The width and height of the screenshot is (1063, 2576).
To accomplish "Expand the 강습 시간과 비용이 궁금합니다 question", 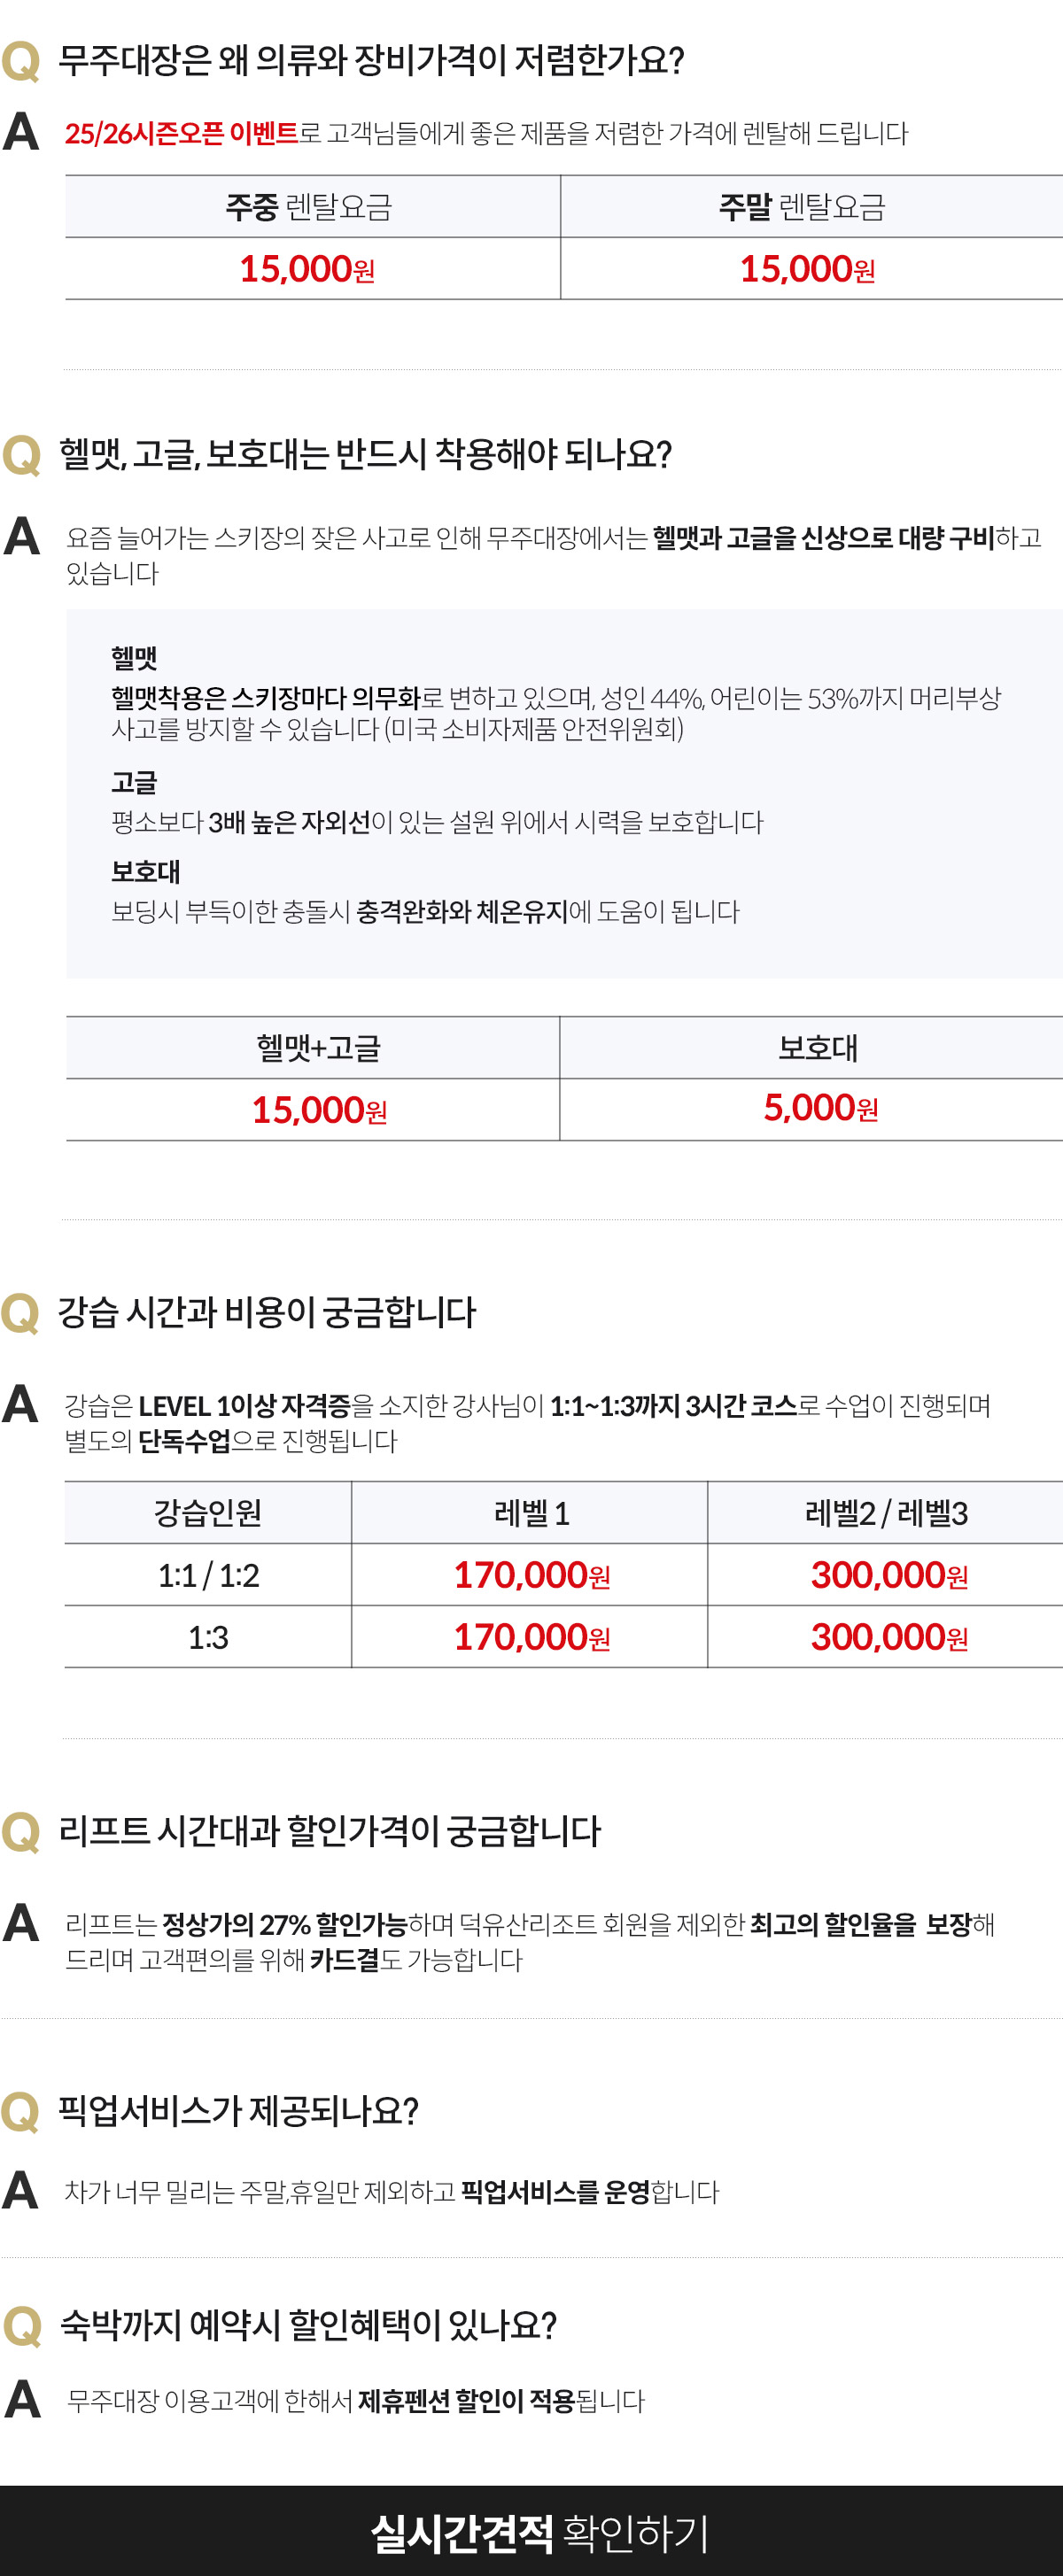I will (x=267, y=1312).
